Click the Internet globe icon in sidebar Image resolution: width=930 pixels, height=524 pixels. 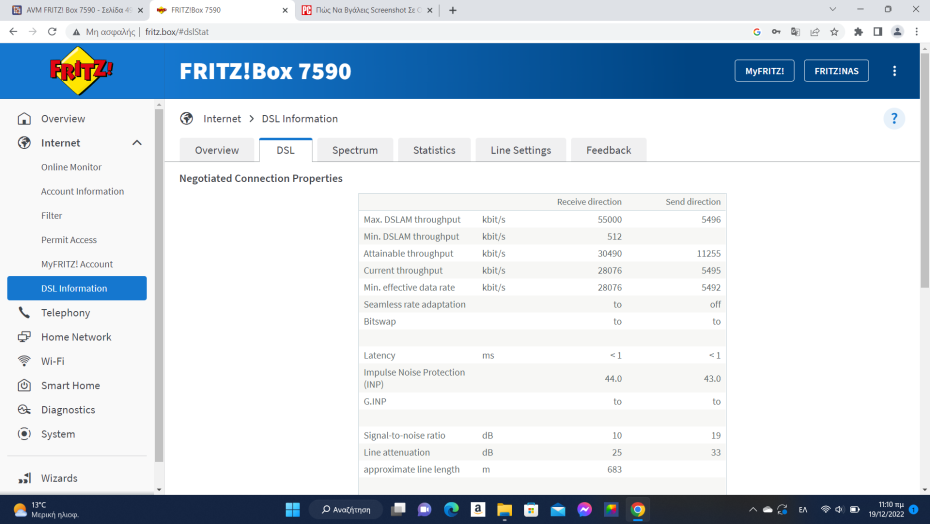click(x=24, y=143)
